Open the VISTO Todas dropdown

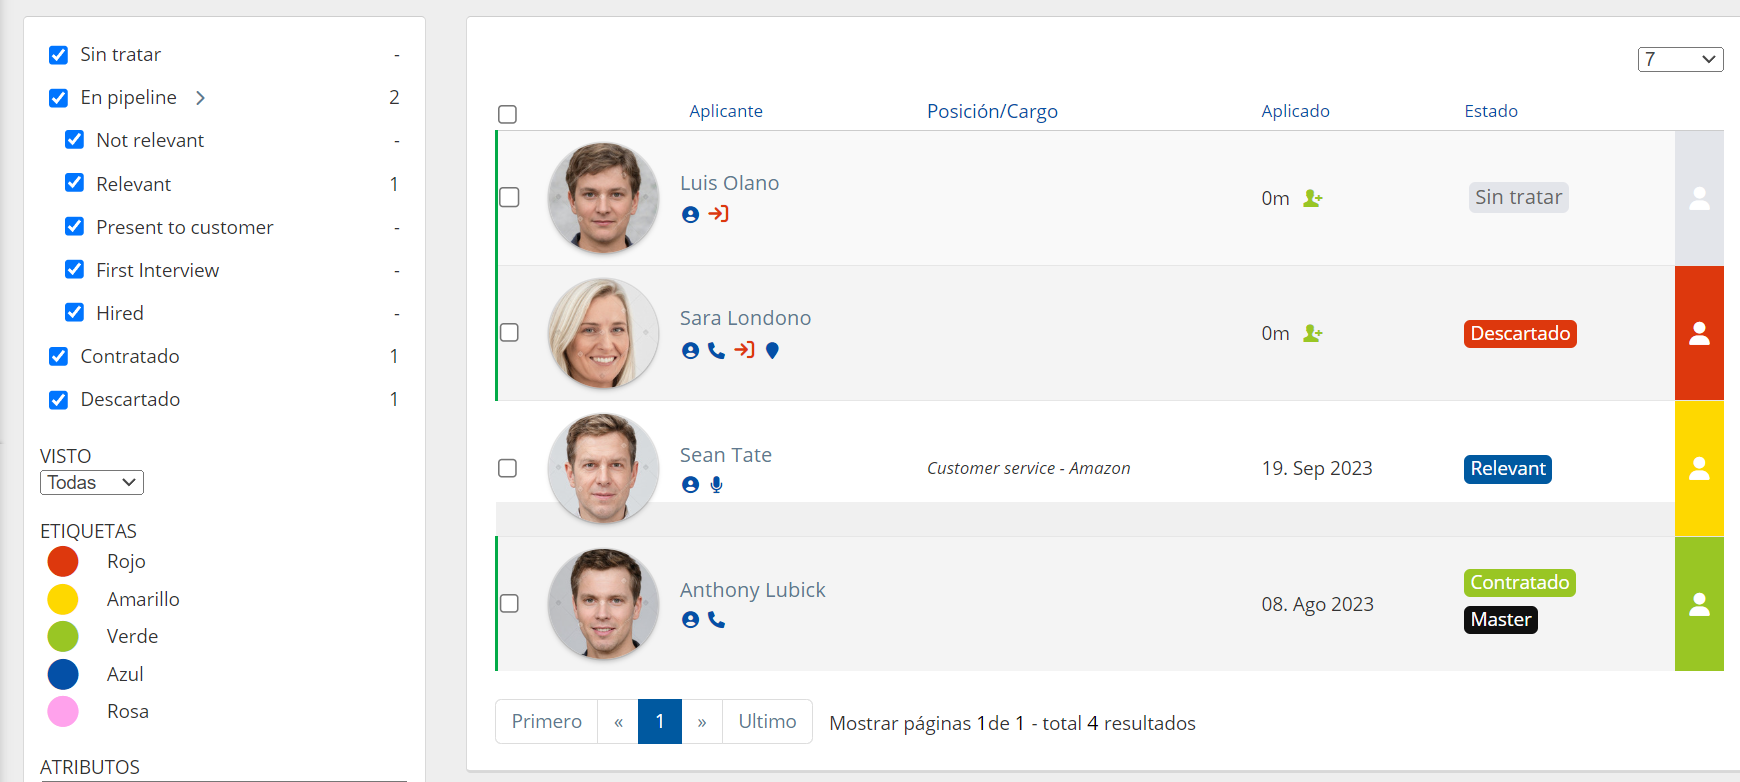point(92,483)
